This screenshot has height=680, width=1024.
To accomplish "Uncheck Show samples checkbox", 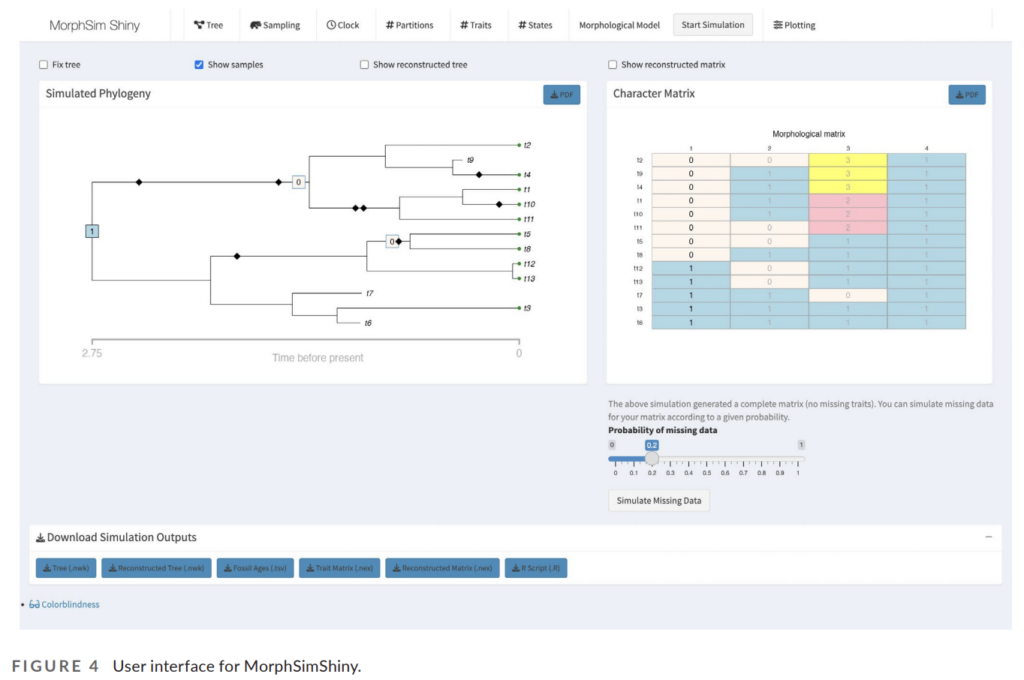I will 199,65.
